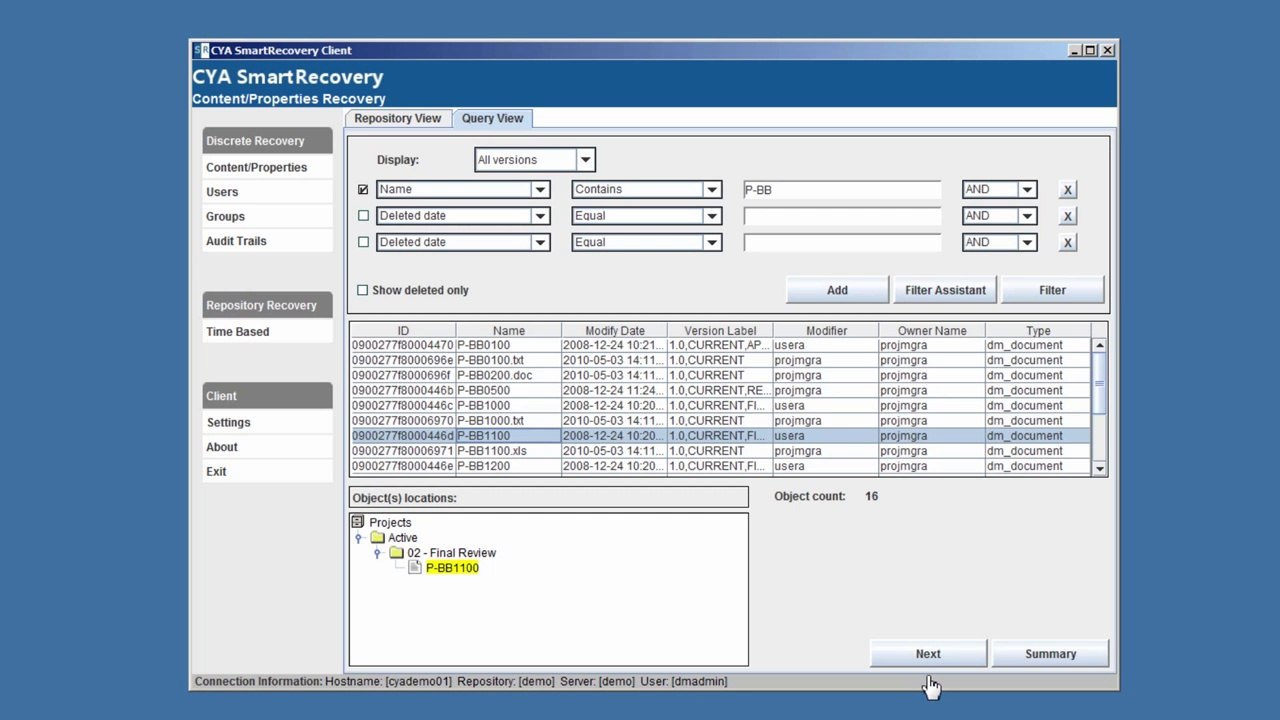This screenshot has width=1280, height=720.
Task: Sort by the Modifier column header
Action: [826, 330]
